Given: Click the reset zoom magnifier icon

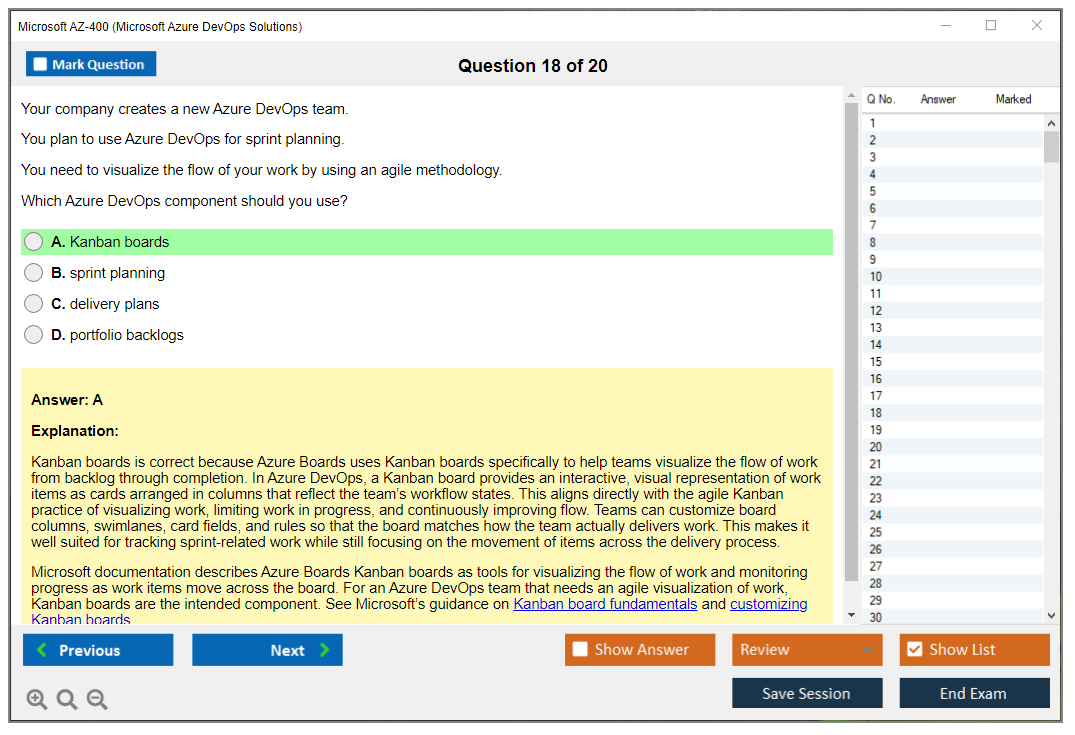Looking at the screenshot, I should (67, 699).
